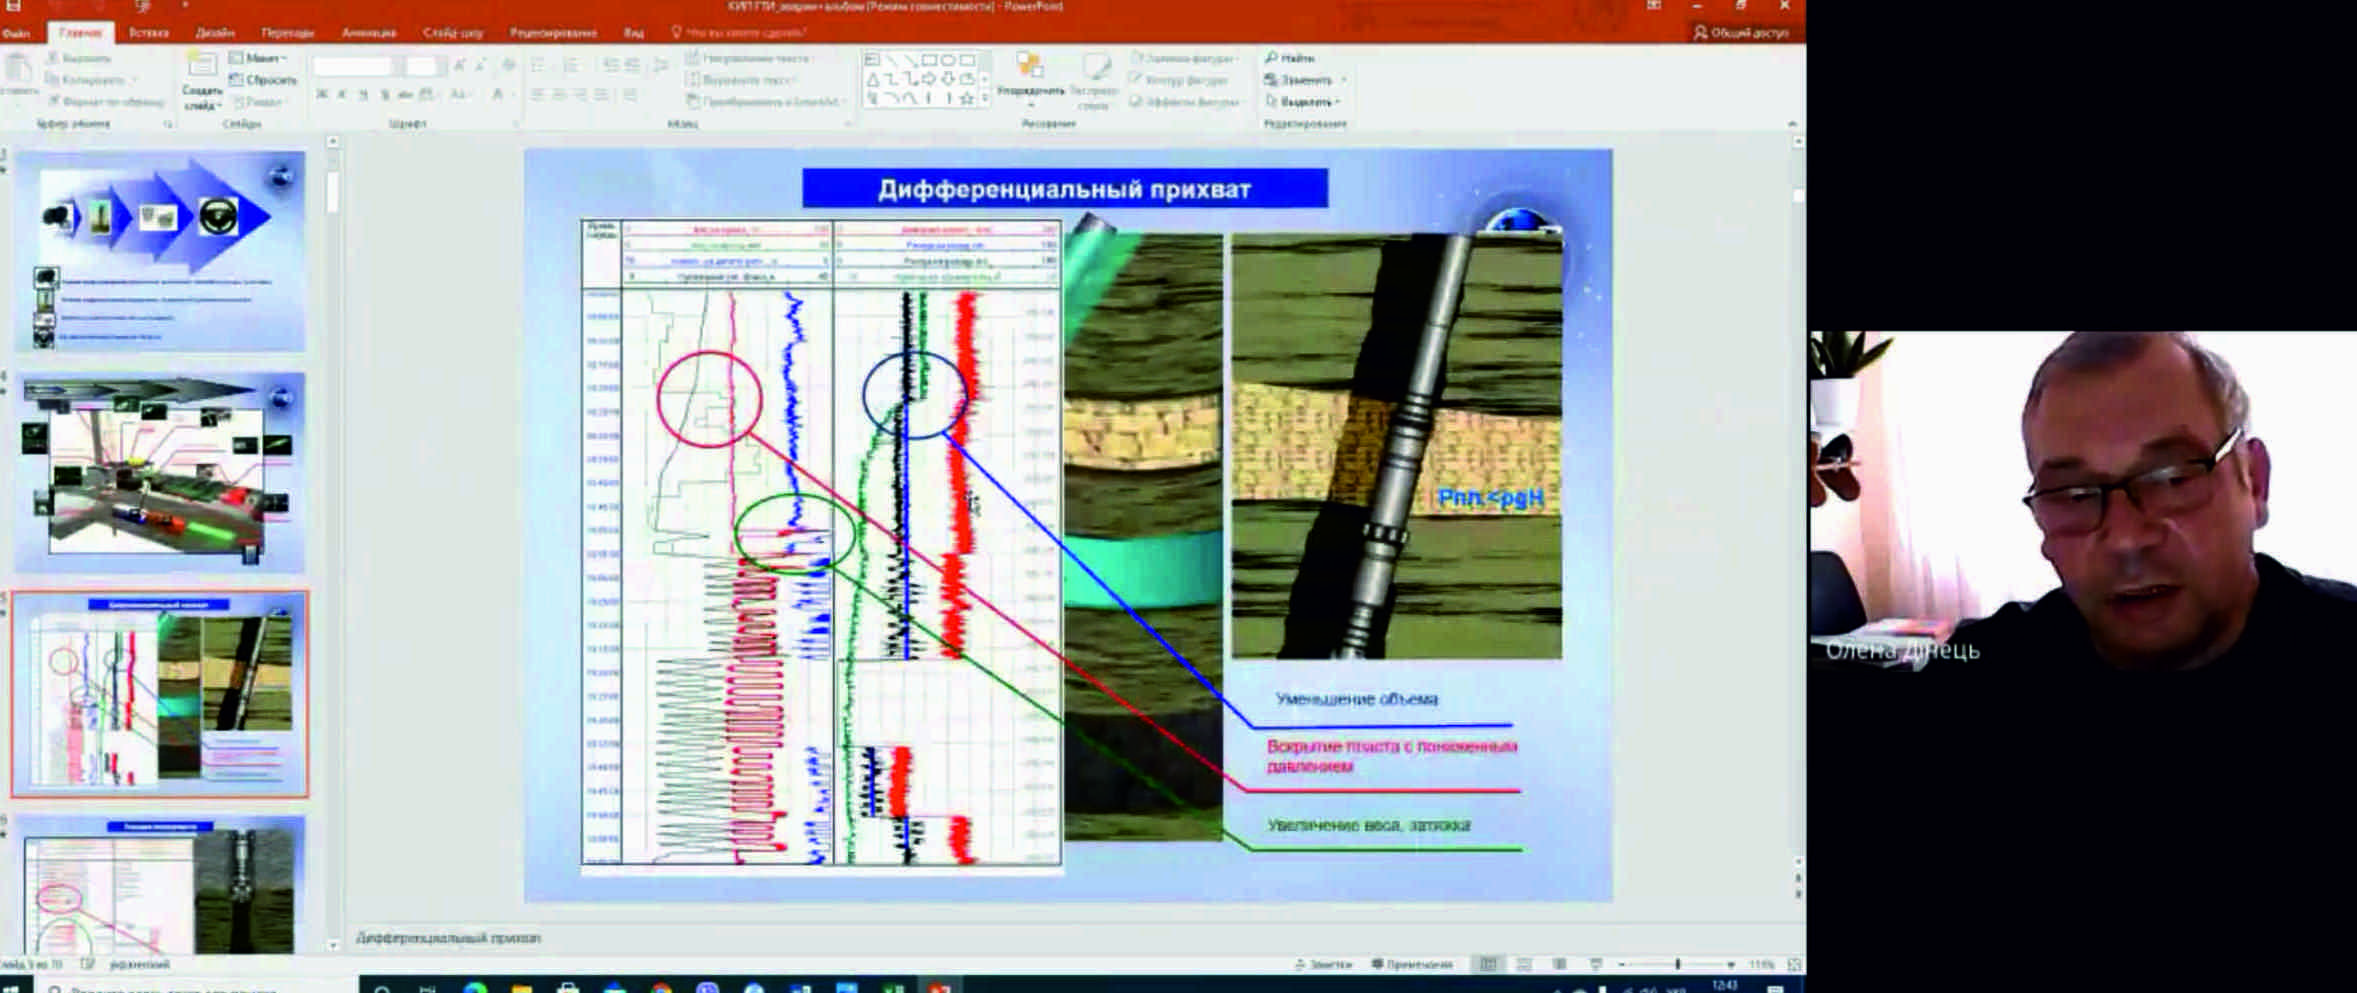Open the Анимация ribbon tab
Image resolution: width=2357 pixels, height=993 pixels.
(369, 33)
